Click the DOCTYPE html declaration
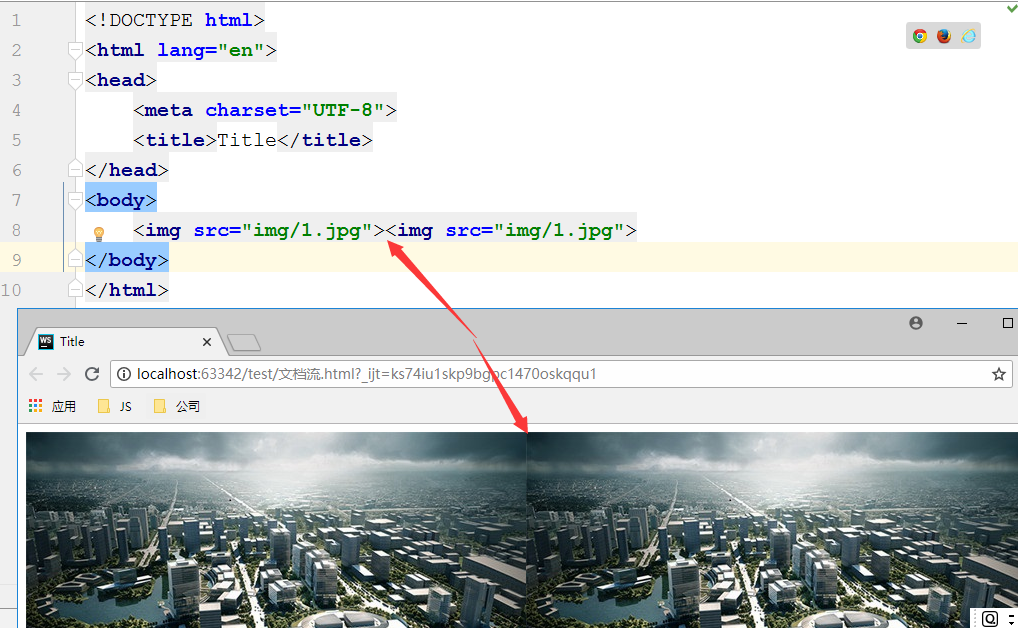The width and height of the screenshot is (1018, 628). [x=175, y=20]
